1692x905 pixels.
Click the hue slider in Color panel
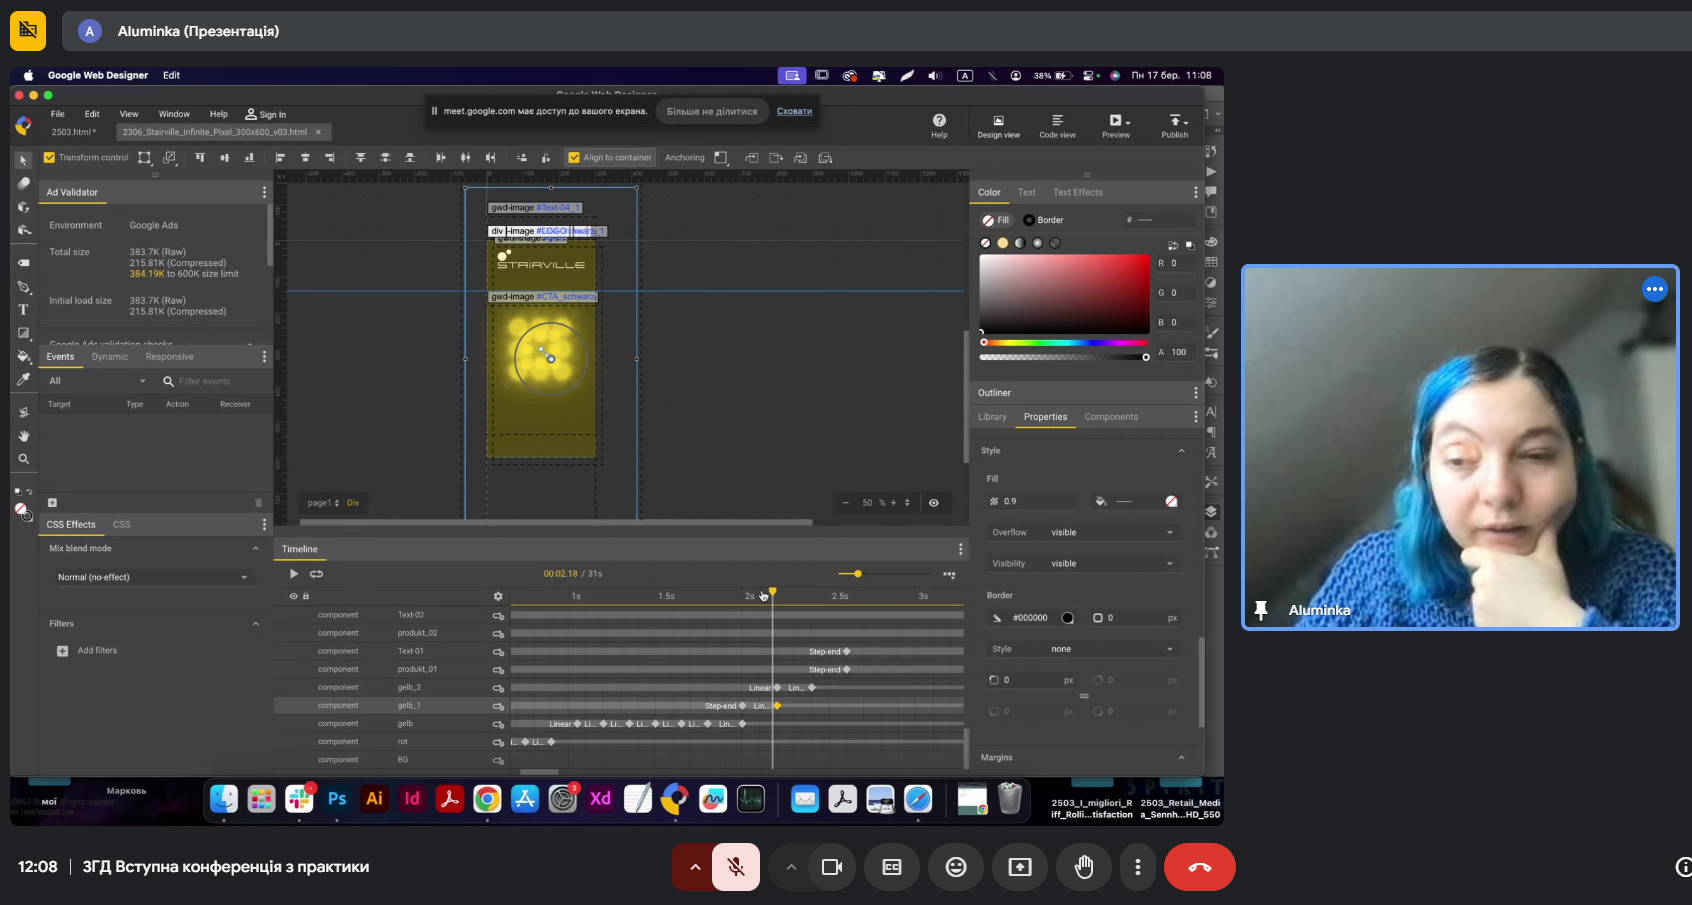point(1064,343)
